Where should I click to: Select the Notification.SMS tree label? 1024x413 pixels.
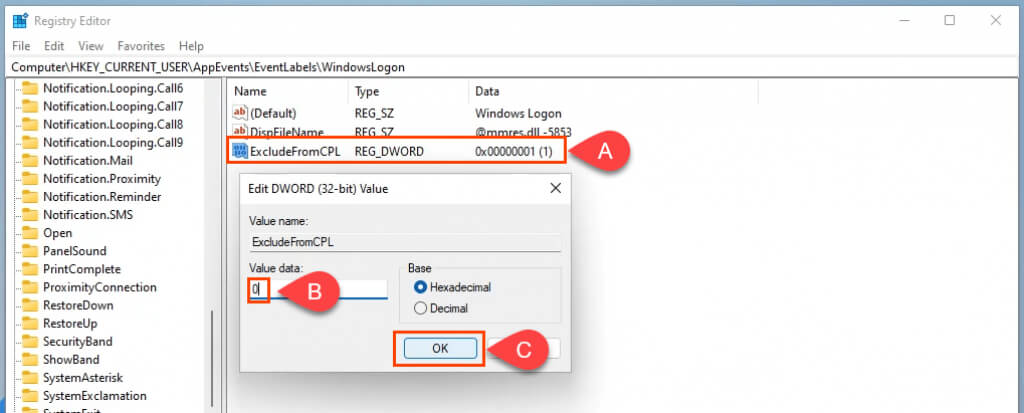pyautogui.click(x=88, y=214)
